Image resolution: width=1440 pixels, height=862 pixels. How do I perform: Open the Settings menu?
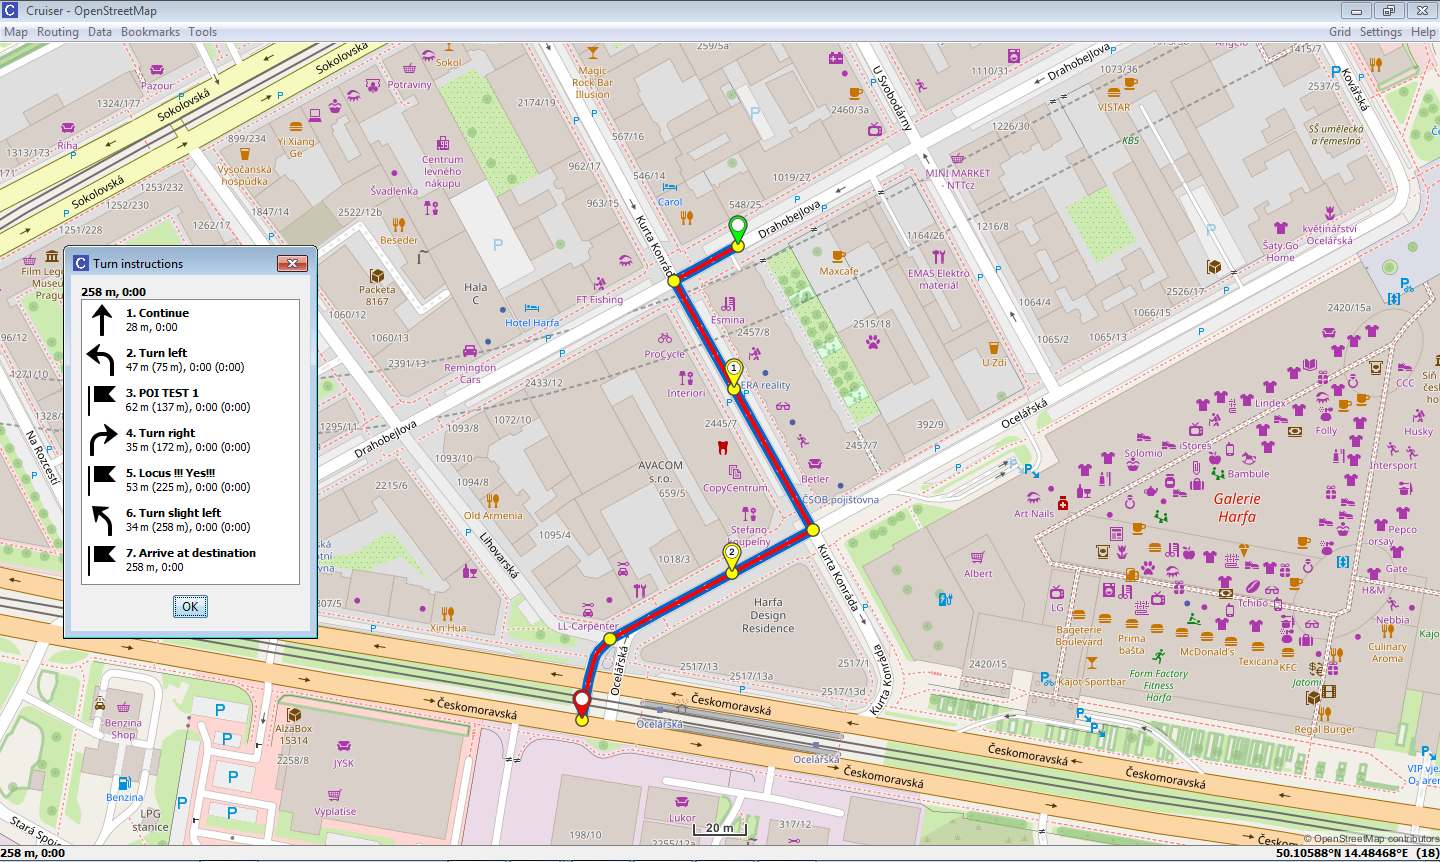pyautogui.click(x=1380, y=32)
